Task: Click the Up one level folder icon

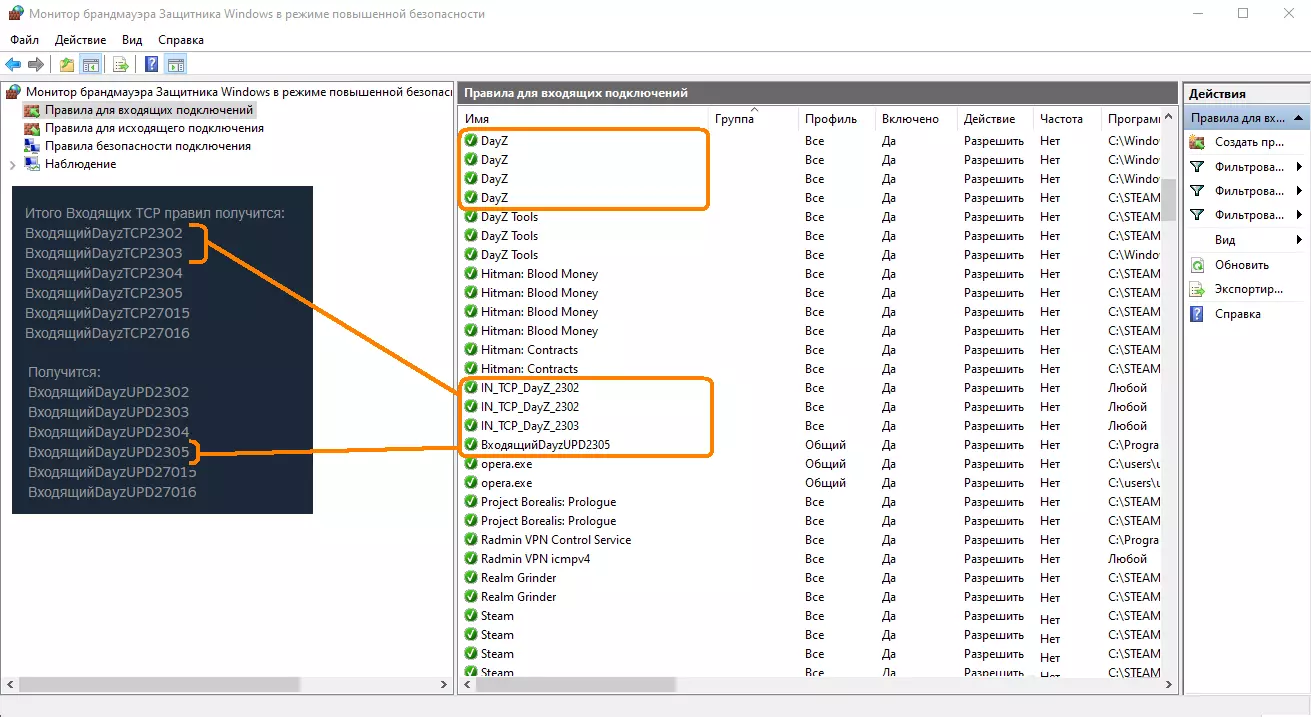Action: pos(67,65)
